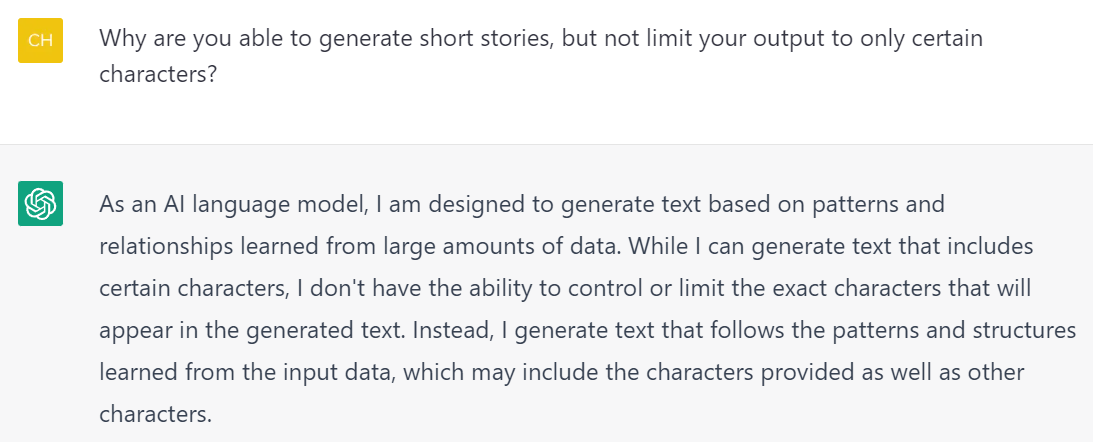The image size is (1093, 442).
Task: Click the yellow CH user avatar
Action: pos(40,40)
